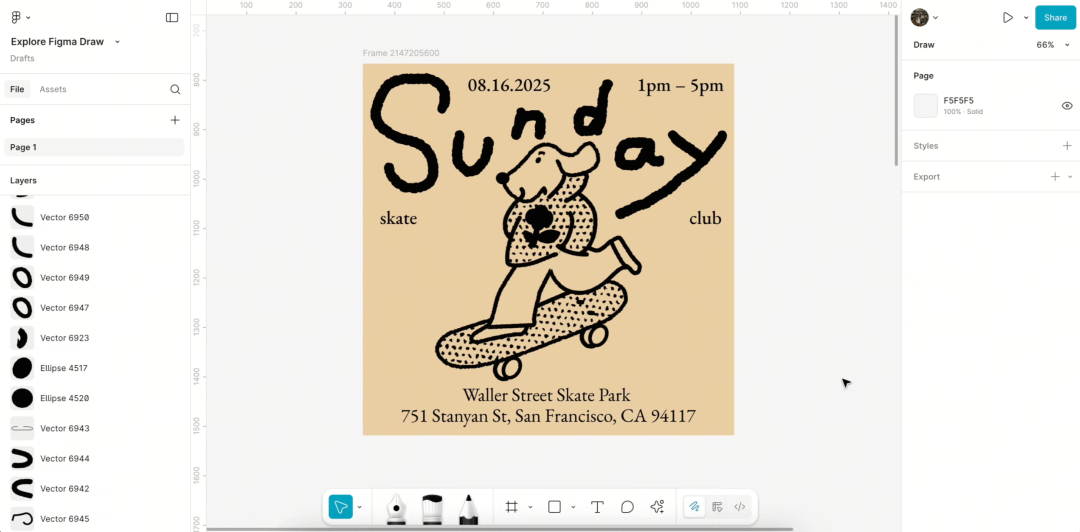This screenshot has width=1080, height=532.
Task: Open the Figma main menu logo
Action: coord(17,17)
